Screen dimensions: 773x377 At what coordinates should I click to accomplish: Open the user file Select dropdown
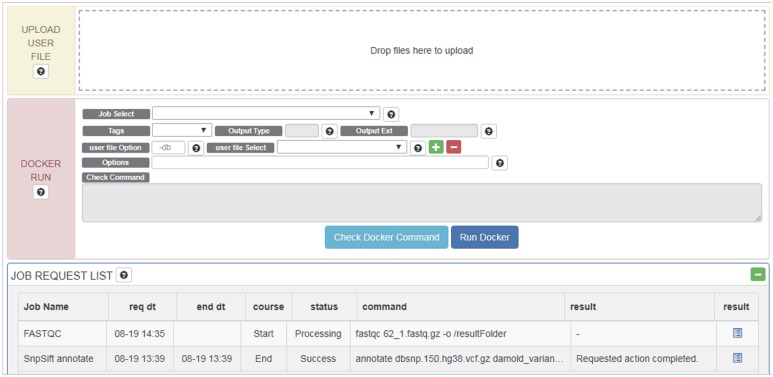[x=342, y=147]
